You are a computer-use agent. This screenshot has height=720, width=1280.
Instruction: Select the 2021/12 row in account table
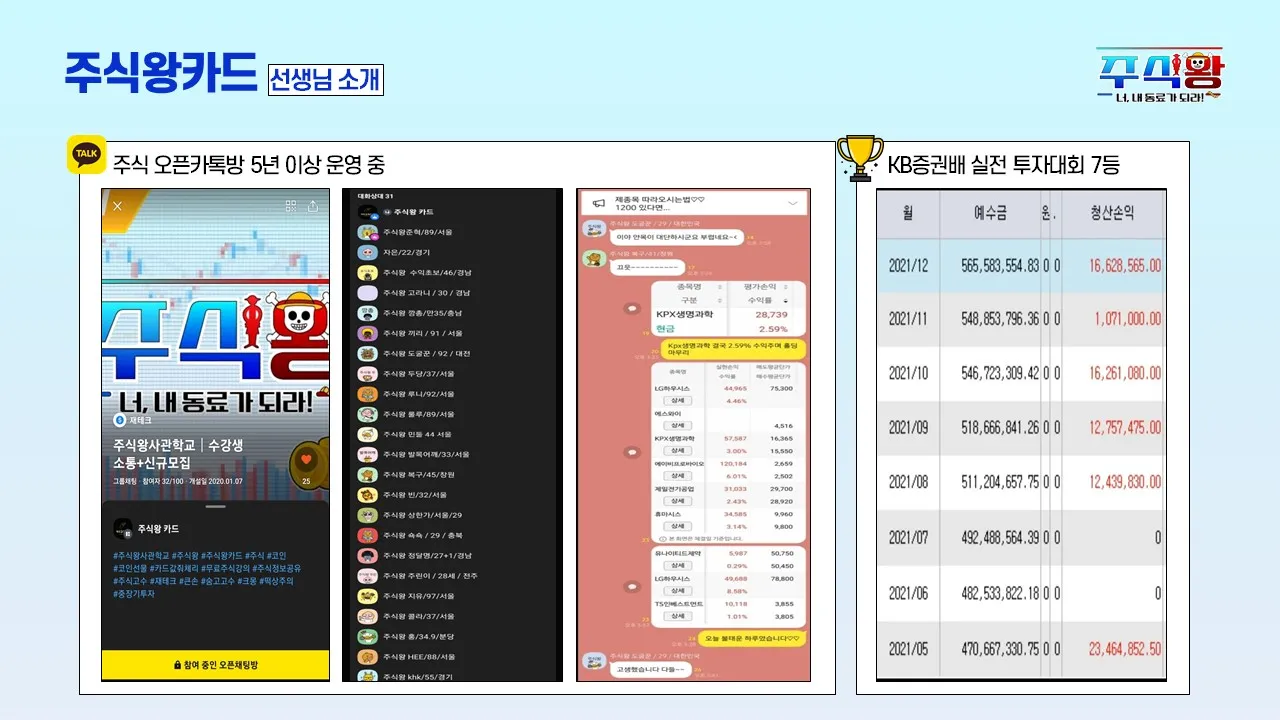[x=1020, y=266]
